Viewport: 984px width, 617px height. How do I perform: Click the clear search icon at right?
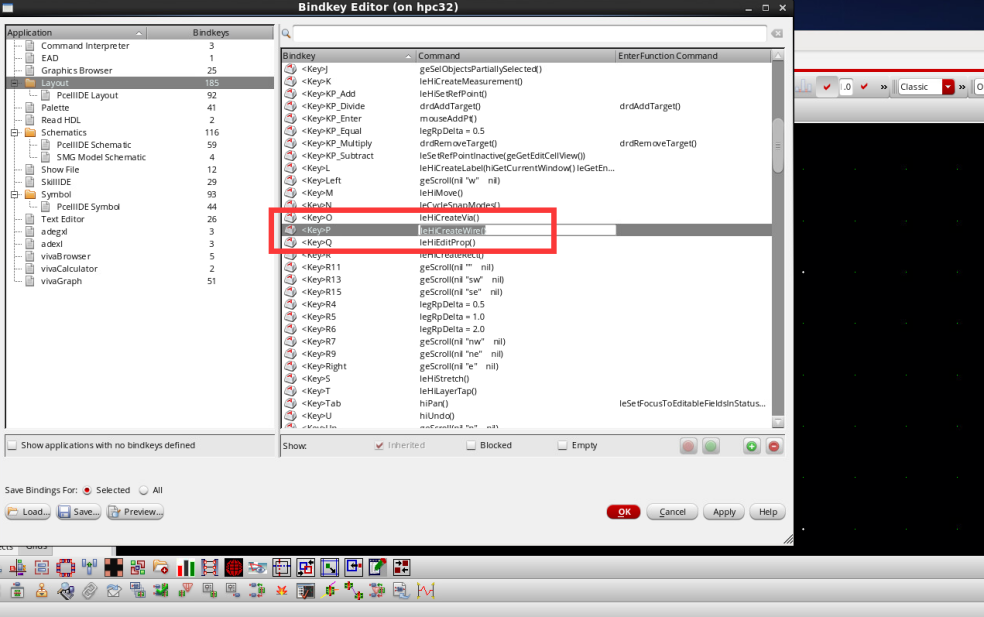(x=777, y=33)
